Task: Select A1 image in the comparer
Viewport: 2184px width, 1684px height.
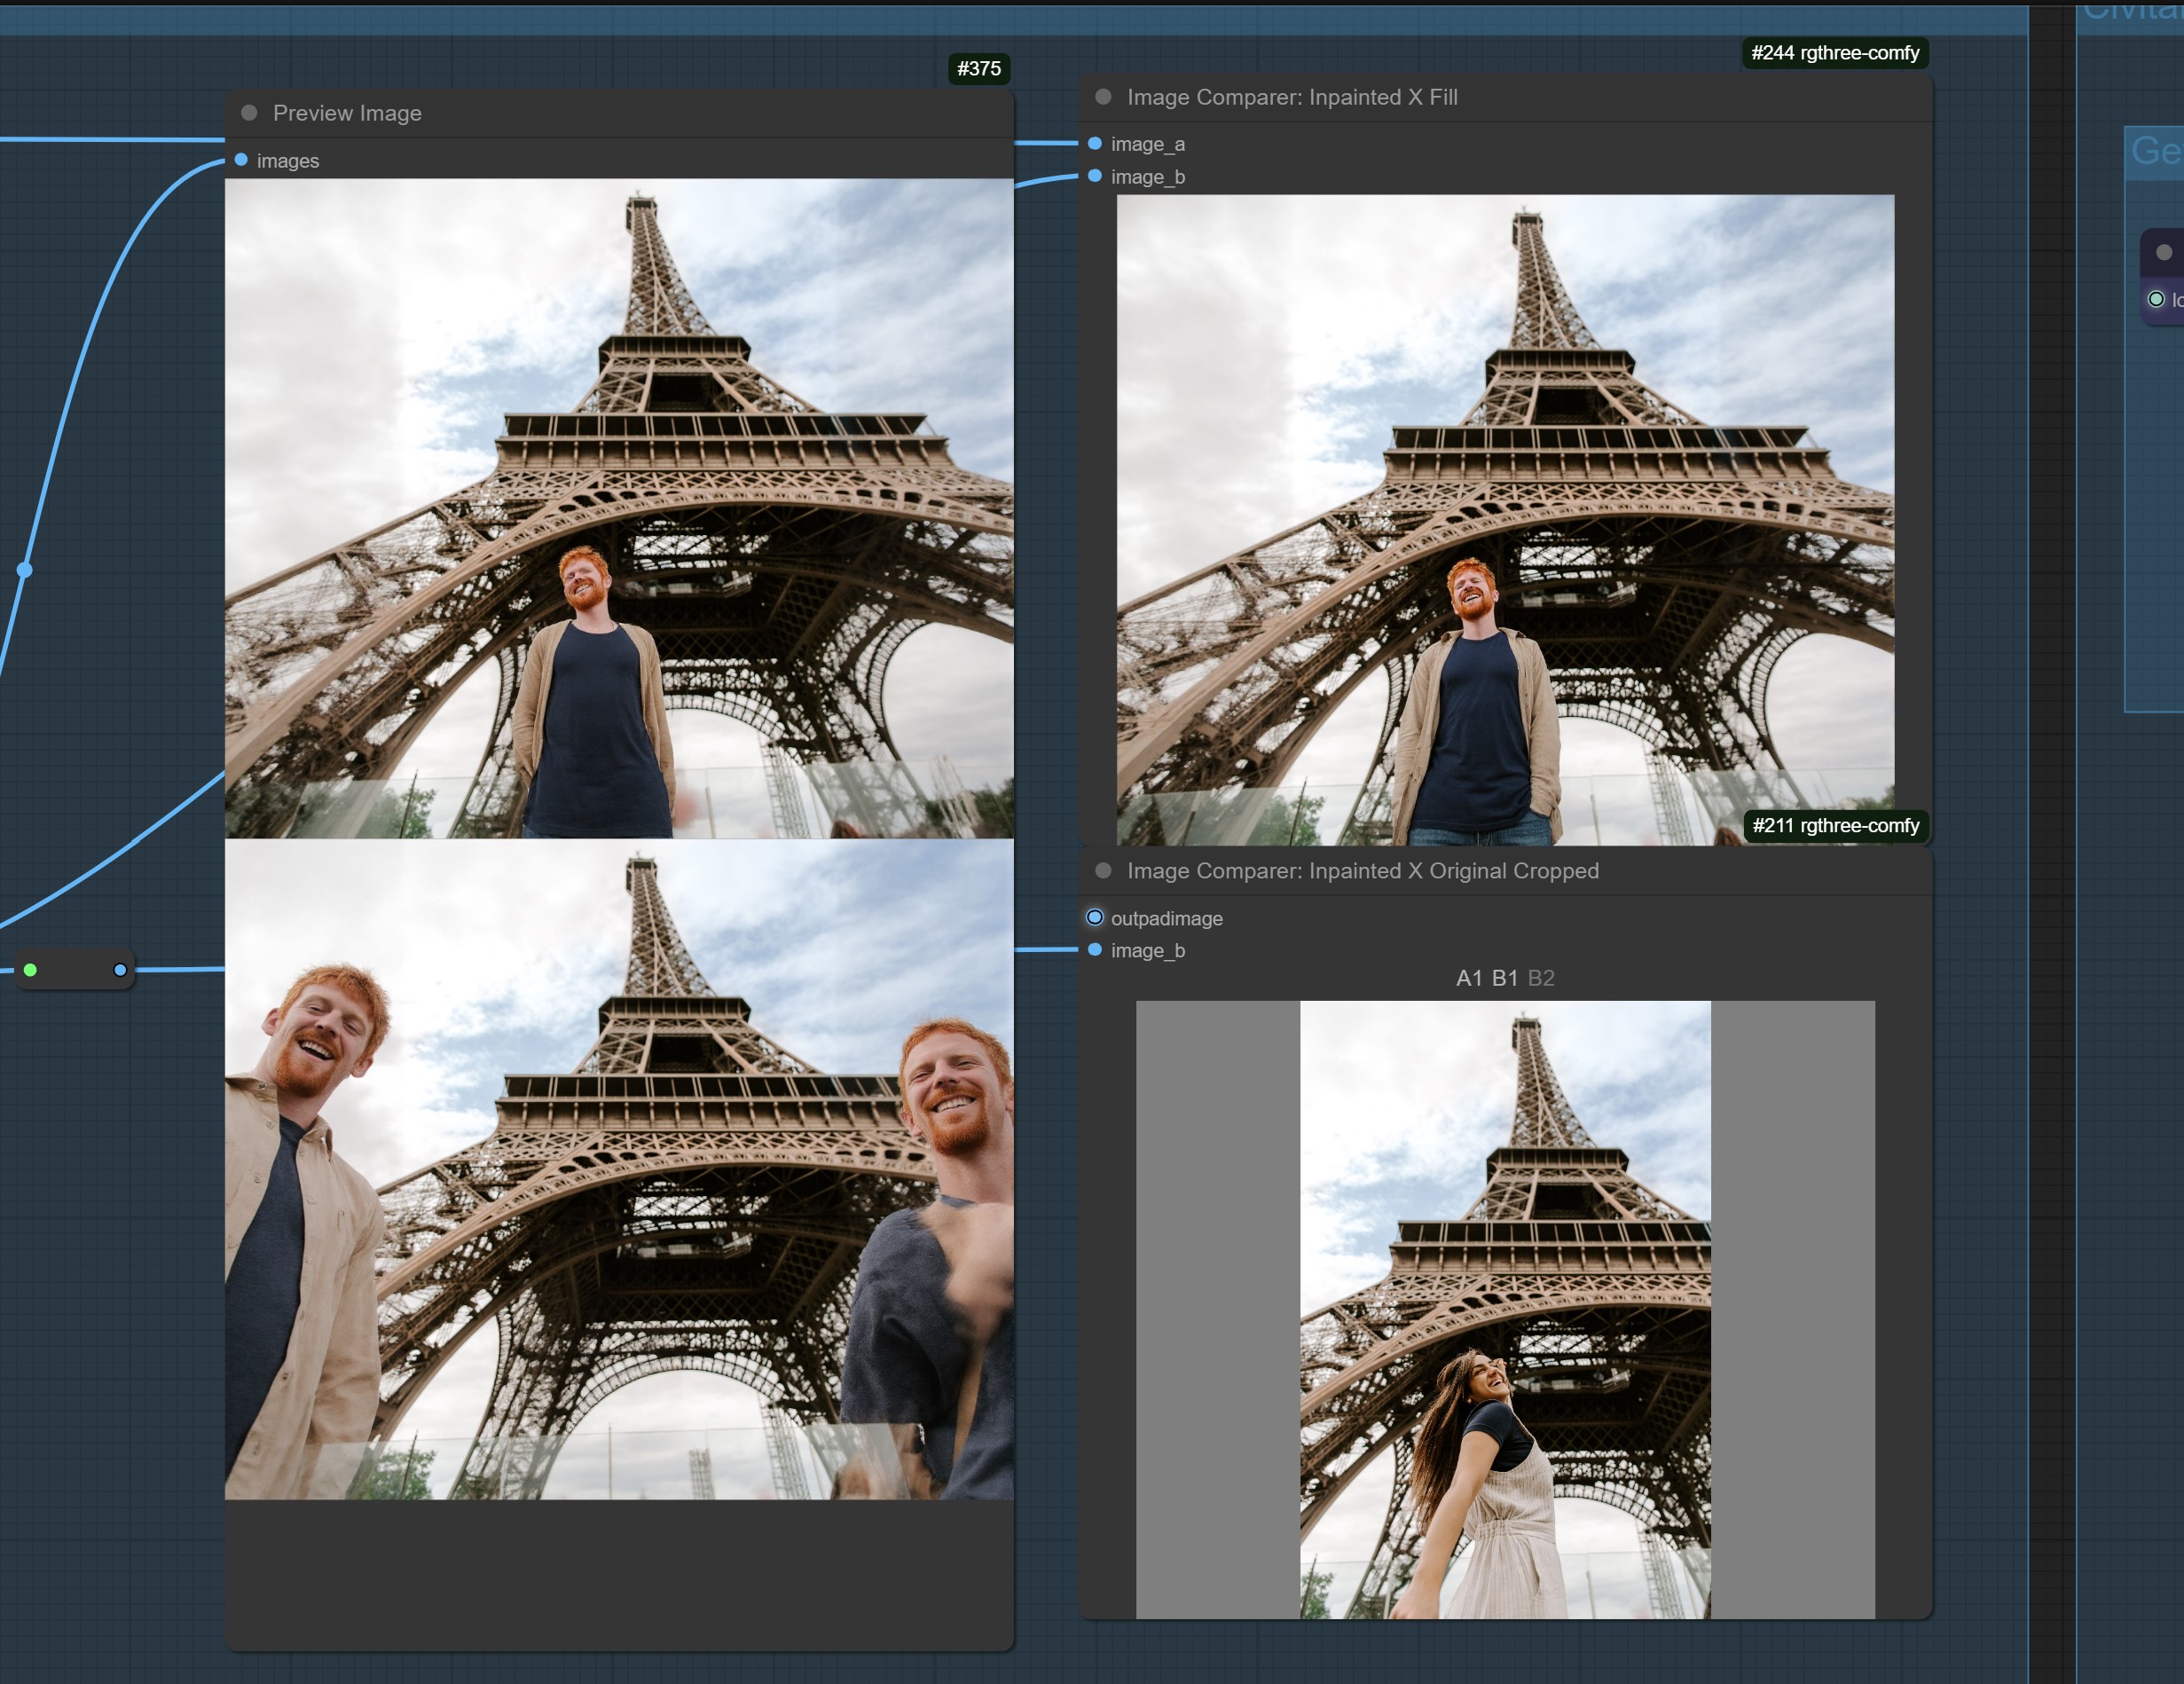Action: point(1468,978)
